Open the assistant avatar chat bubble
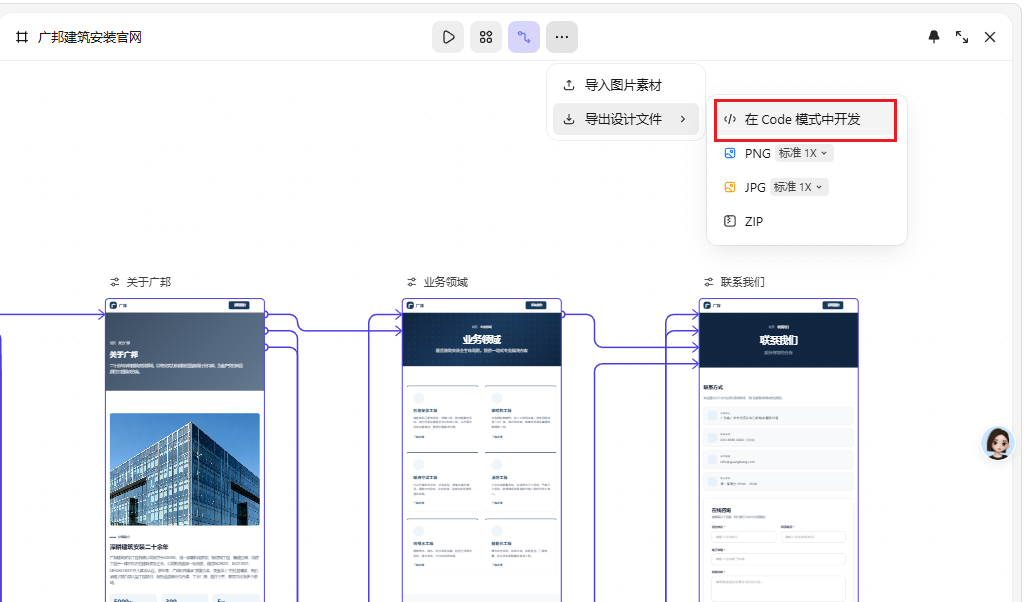 click(x=997, y=443)
